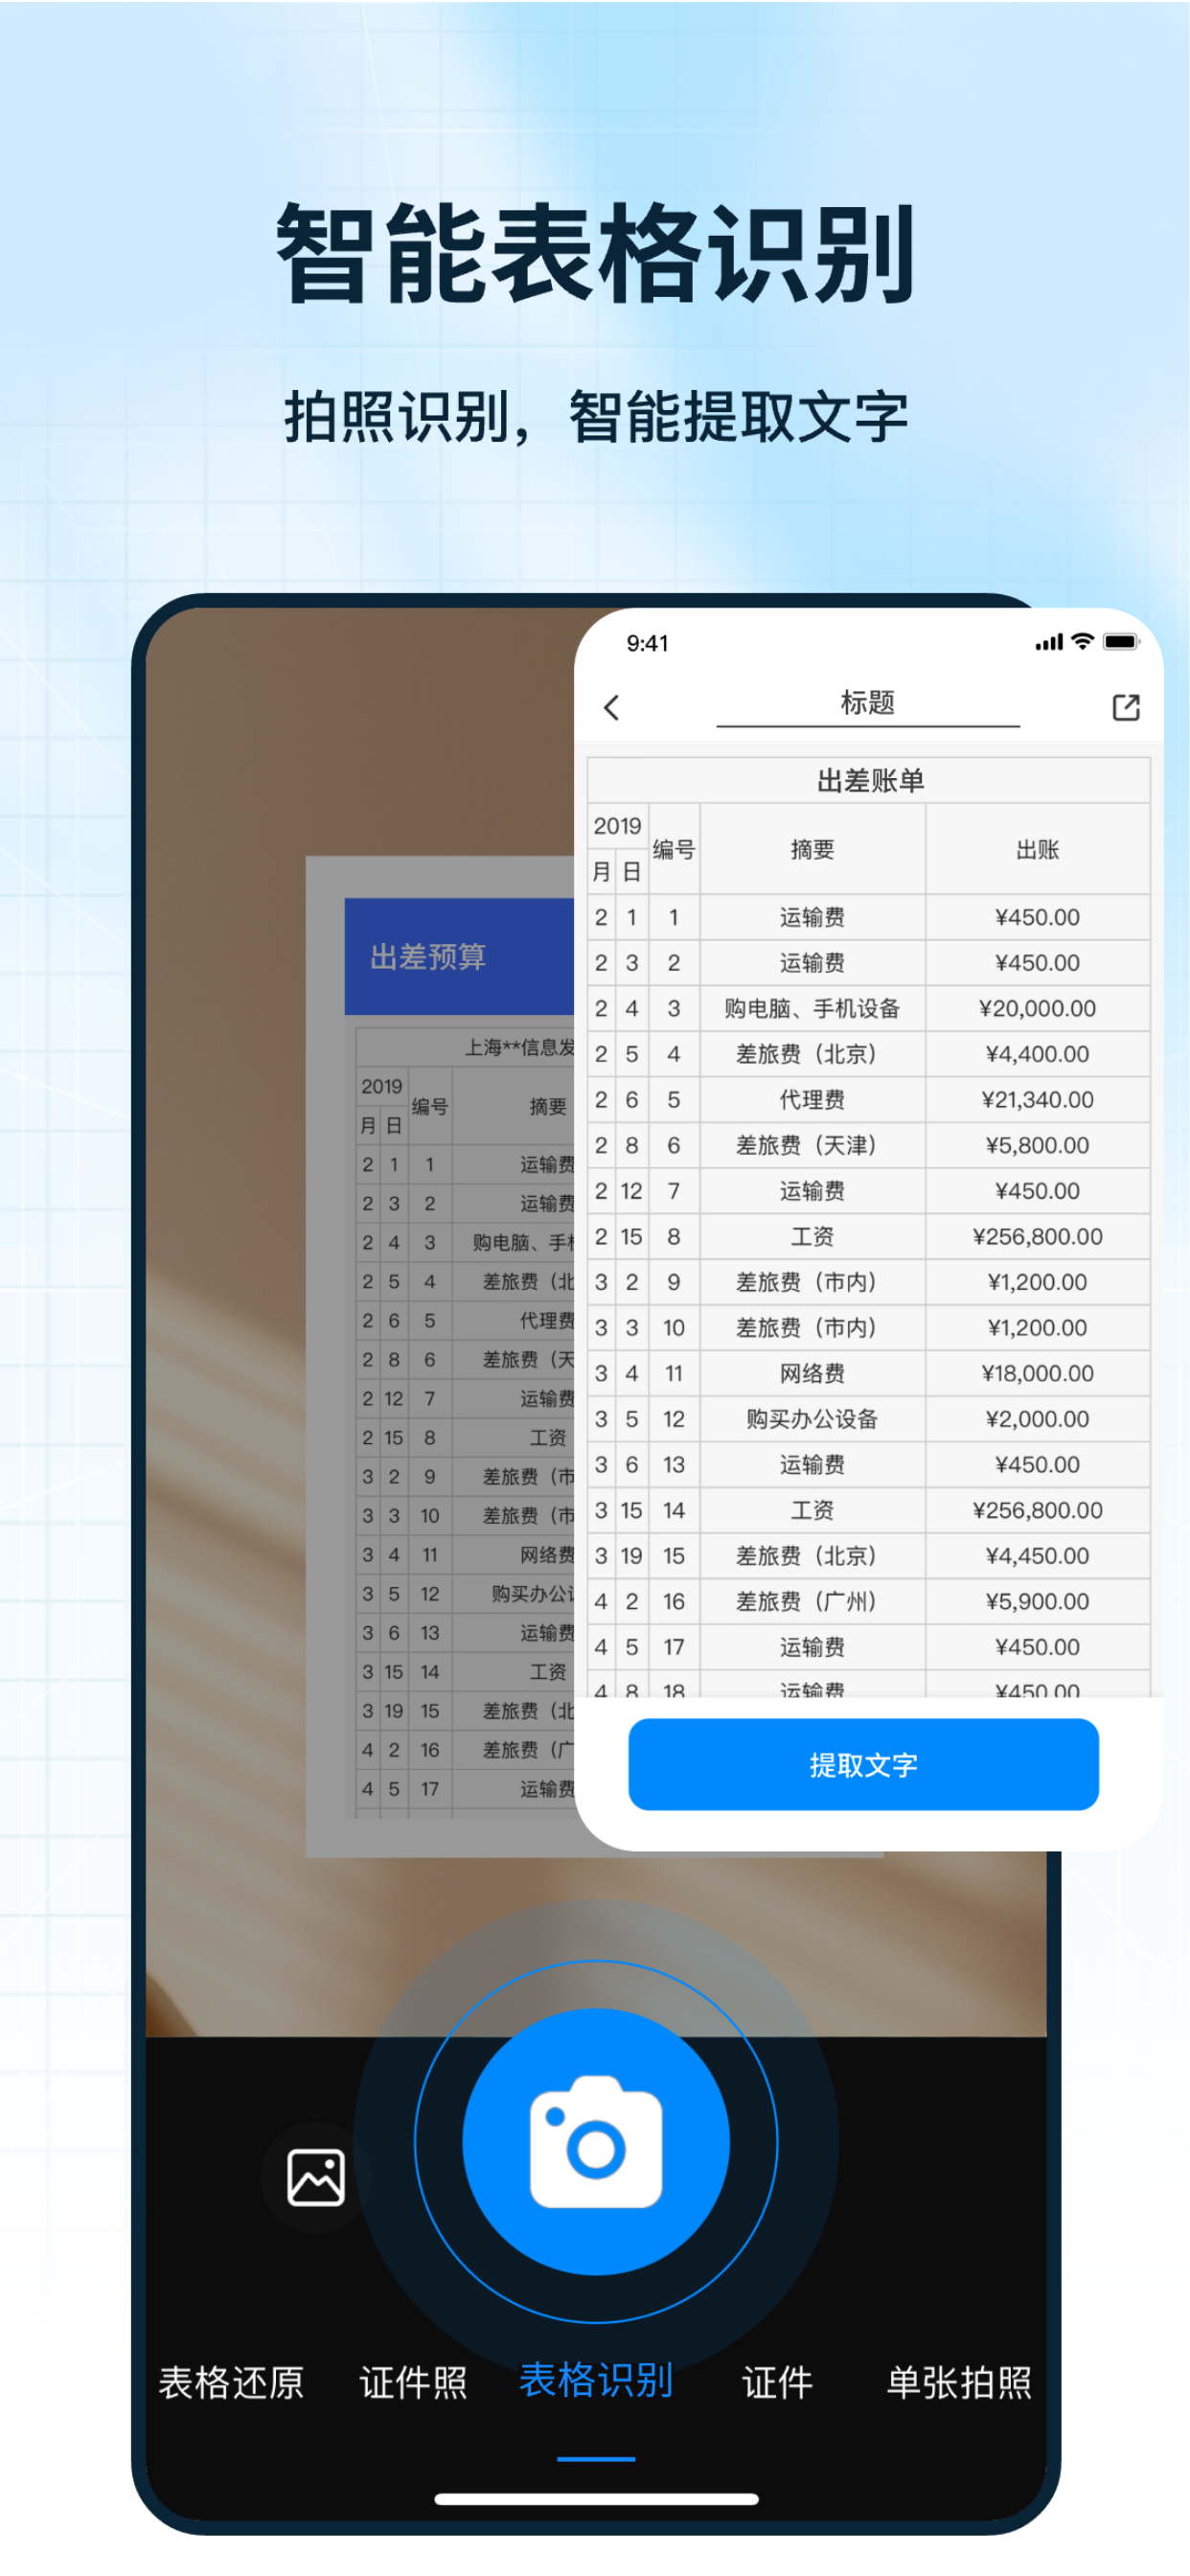Screen dimensions: 1190x2576
Task: Open the photo gallery icon
Action: click(x=316, y=2177)
